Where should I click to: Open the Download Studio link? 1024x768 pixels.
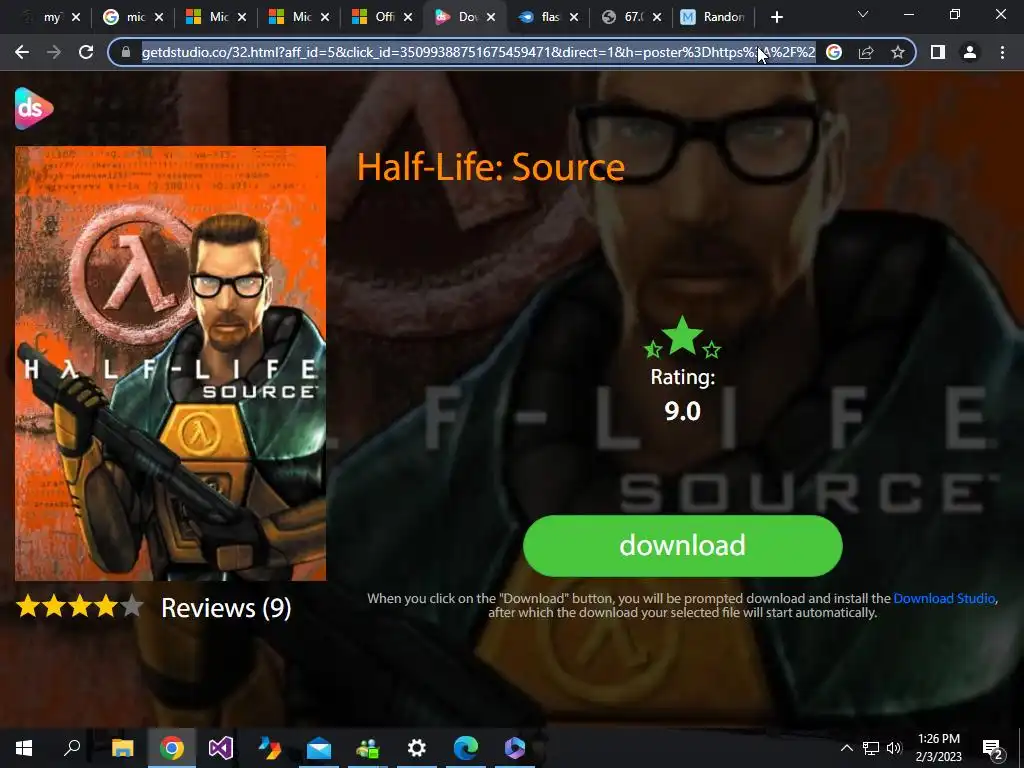tap(944, 598)
